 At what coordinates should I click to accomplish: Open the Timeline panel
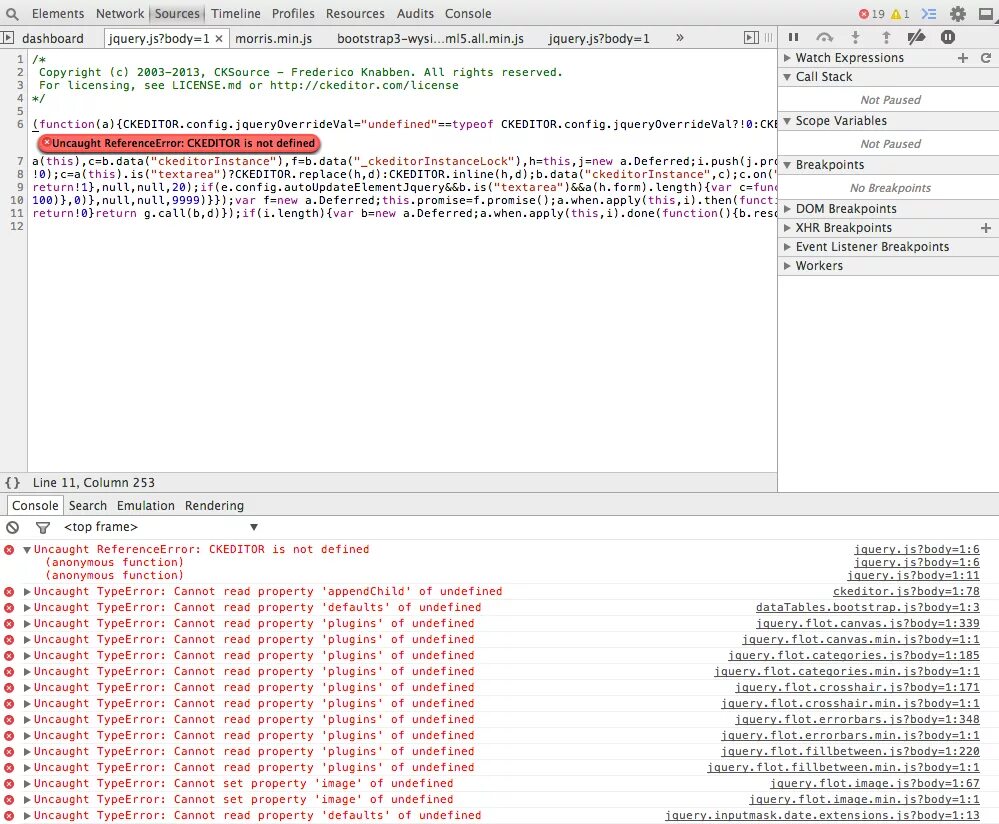point(236,13)
